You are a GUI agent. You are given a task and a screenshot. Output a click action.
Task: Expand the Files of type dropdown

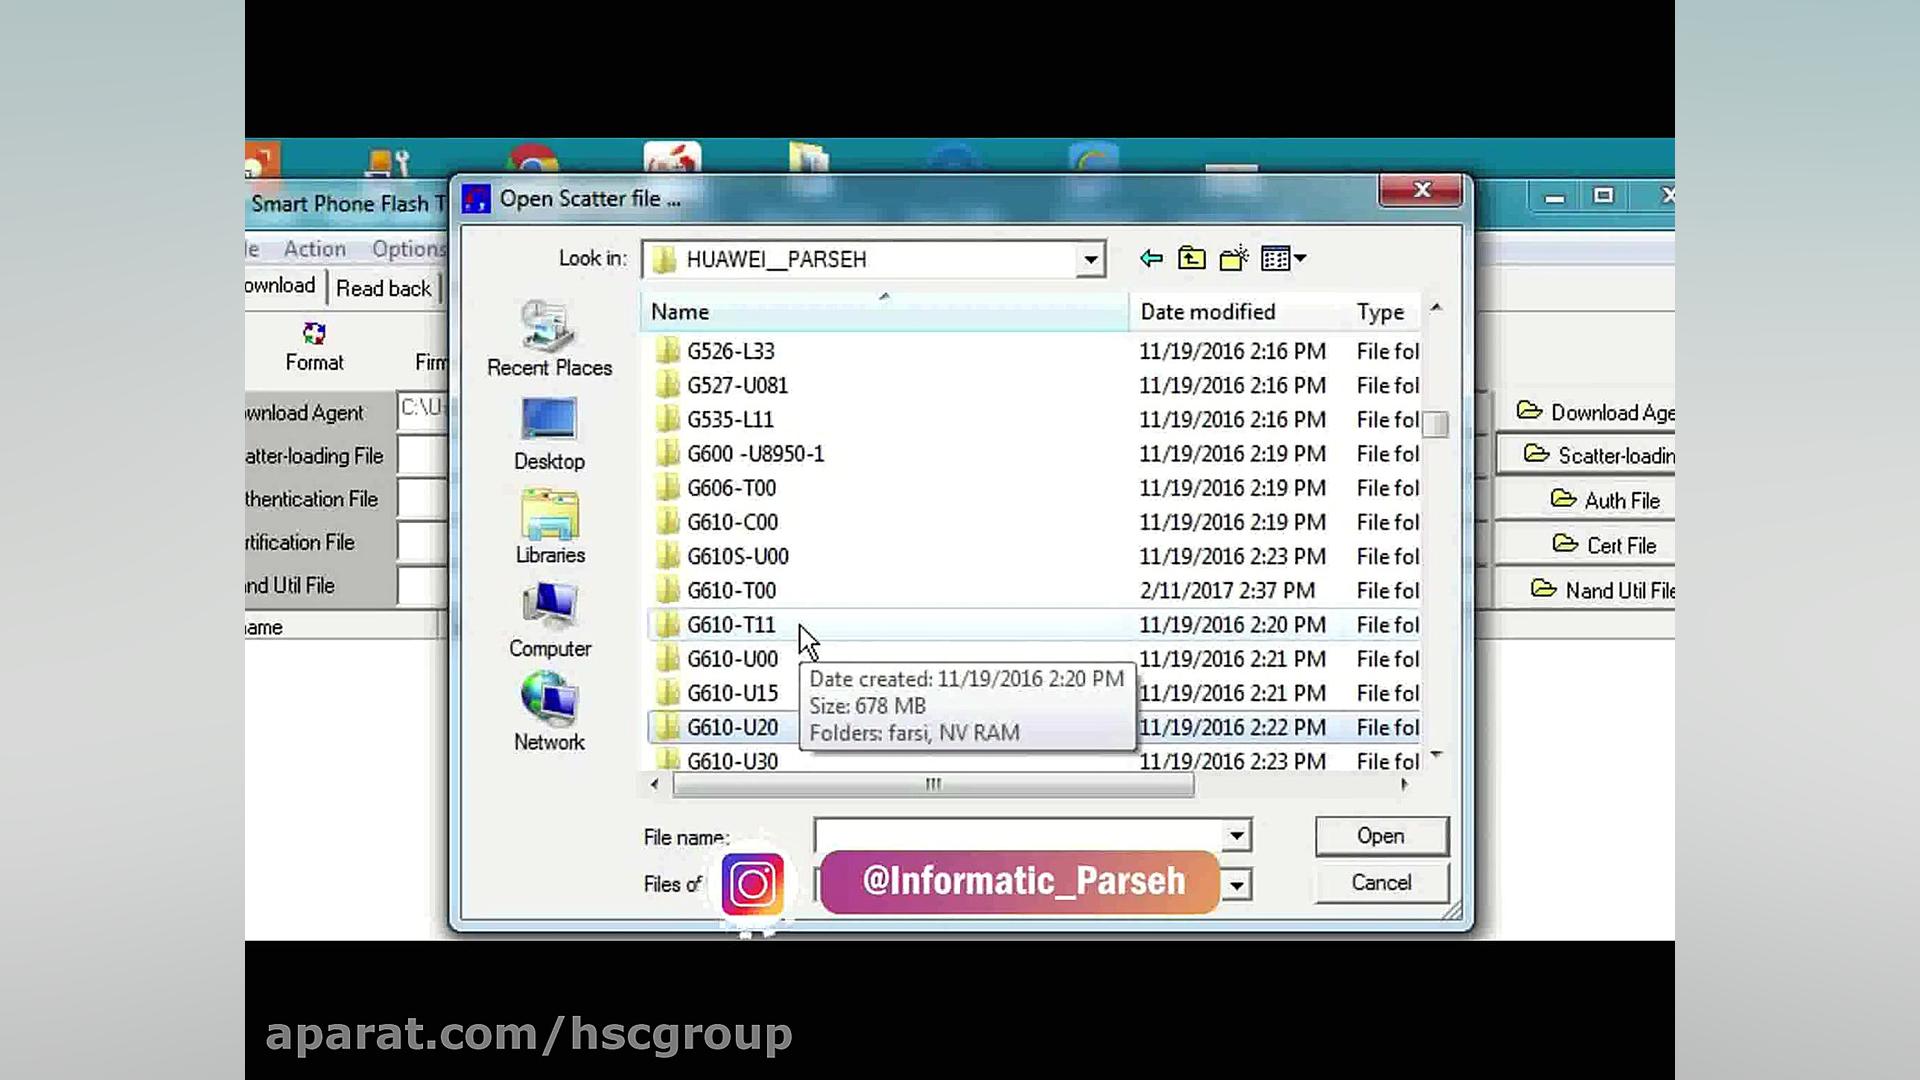pos(1237,885)
